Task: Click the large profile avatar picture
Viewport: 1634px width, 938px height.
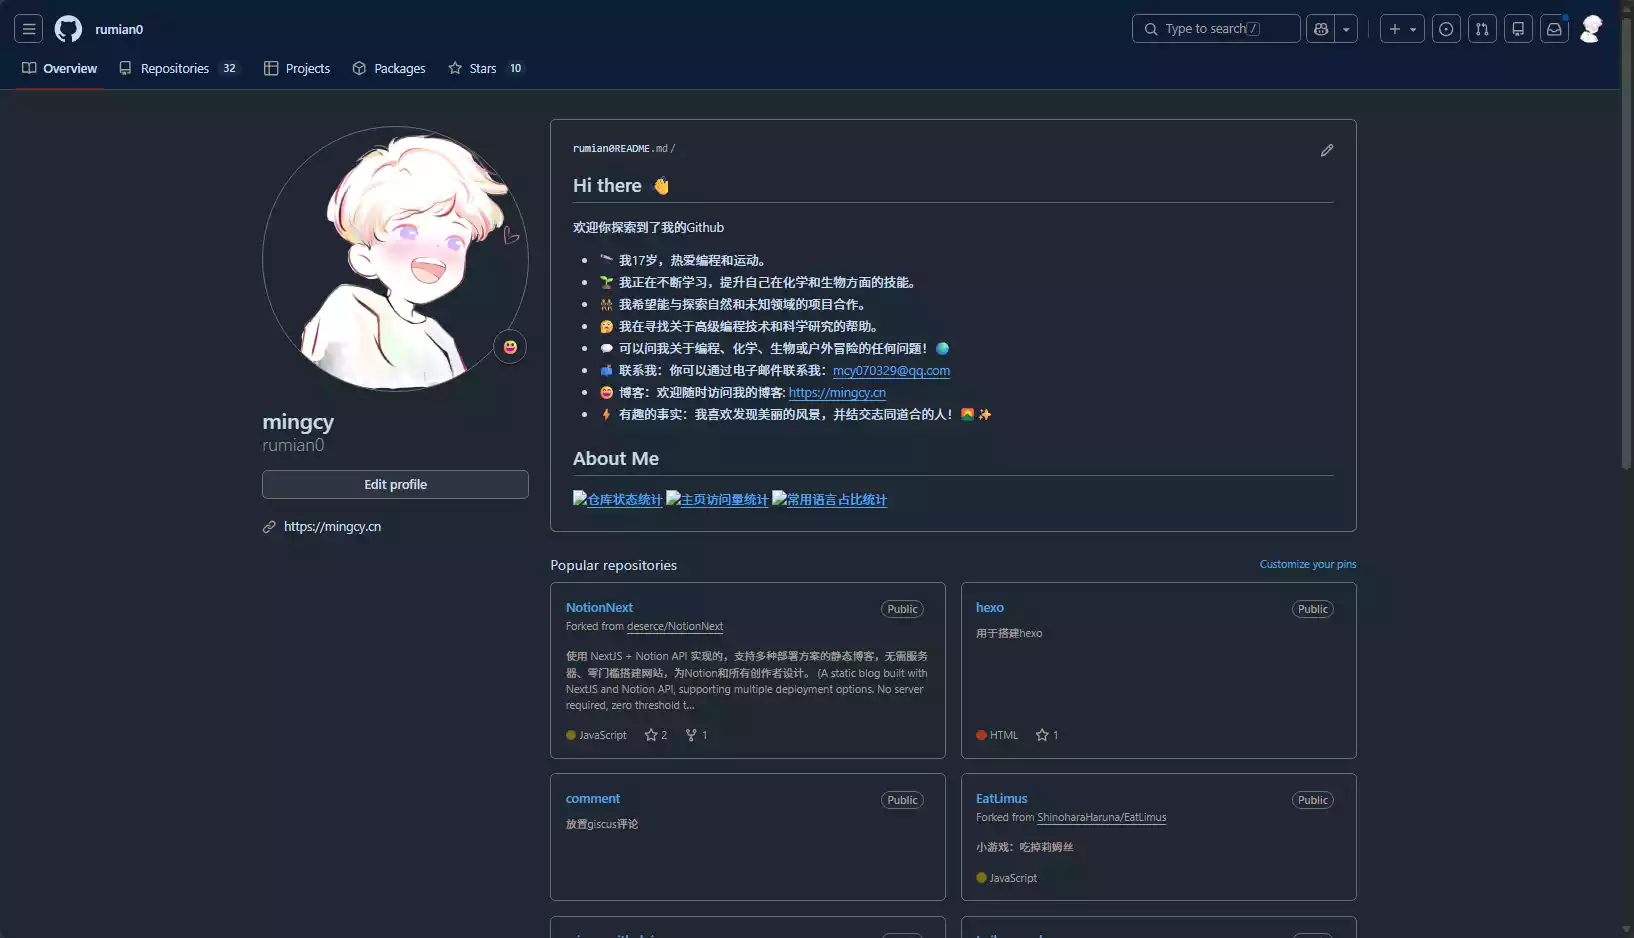Action: point(395,259)
